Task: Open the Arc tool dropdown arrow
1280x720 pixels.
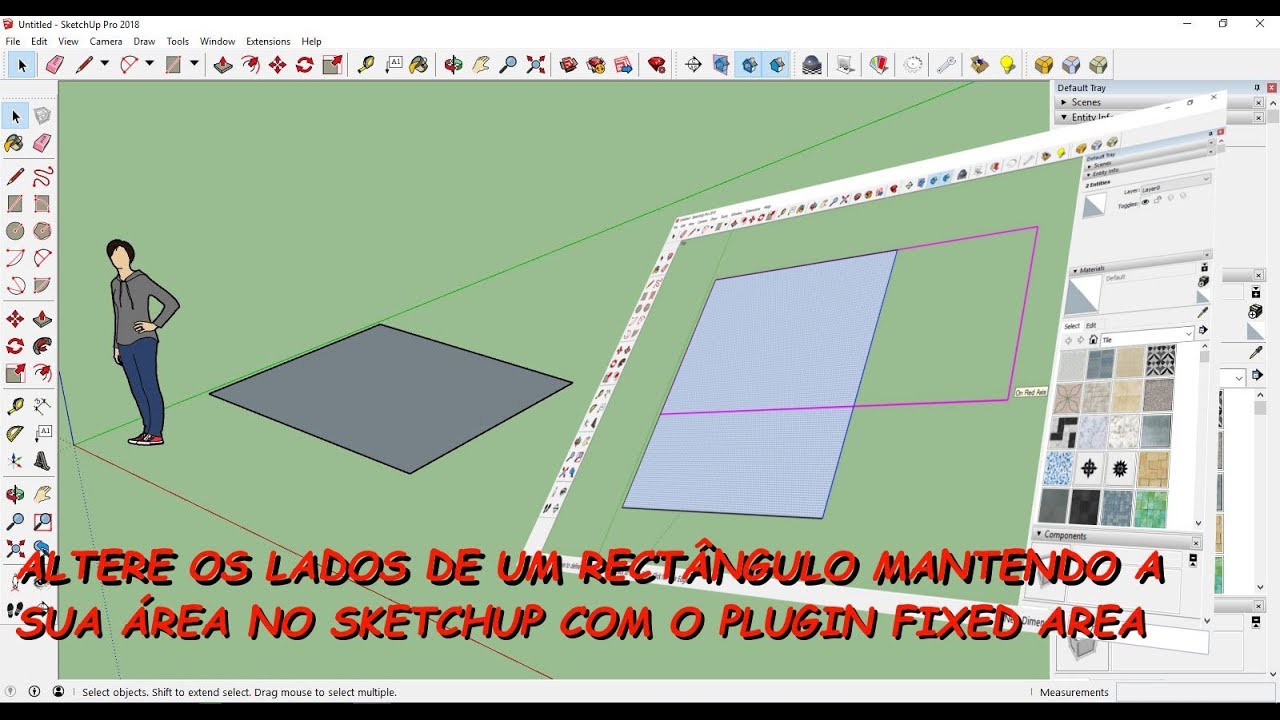Action: tap(149, 65)
